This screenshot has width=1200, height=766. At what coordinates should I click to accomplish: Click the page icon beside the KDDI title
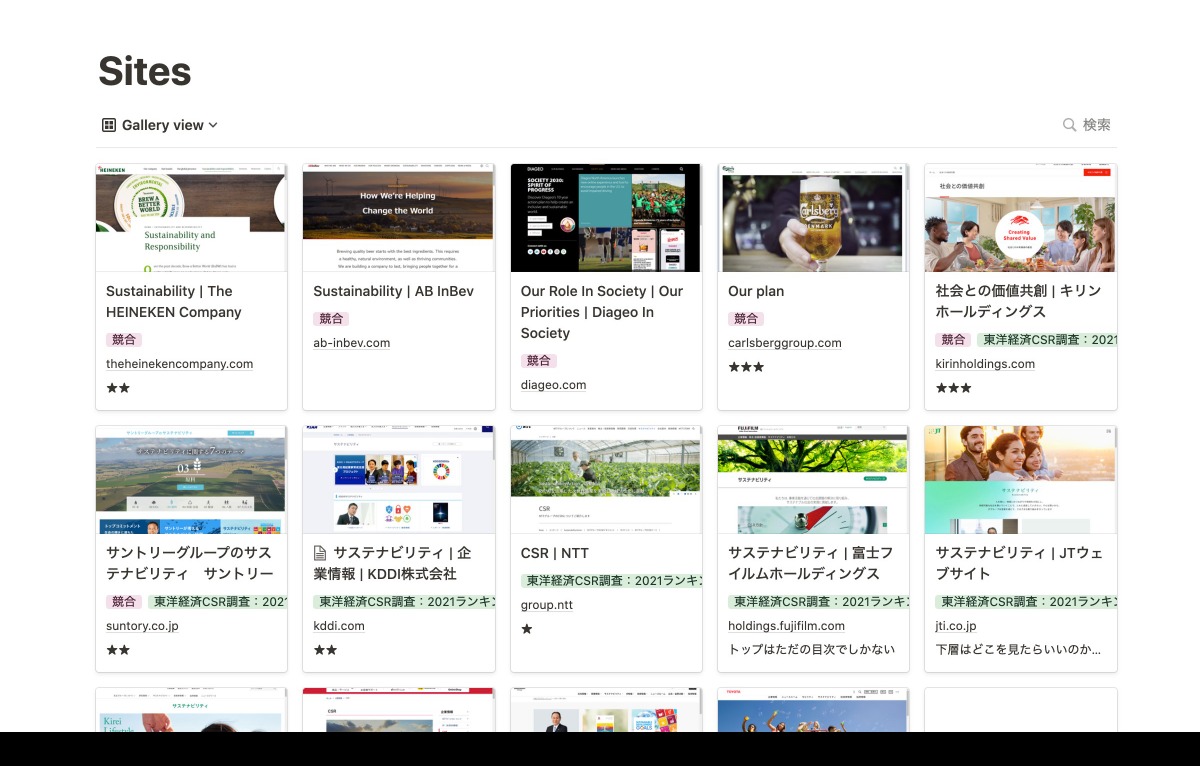(x=320, y=553)
